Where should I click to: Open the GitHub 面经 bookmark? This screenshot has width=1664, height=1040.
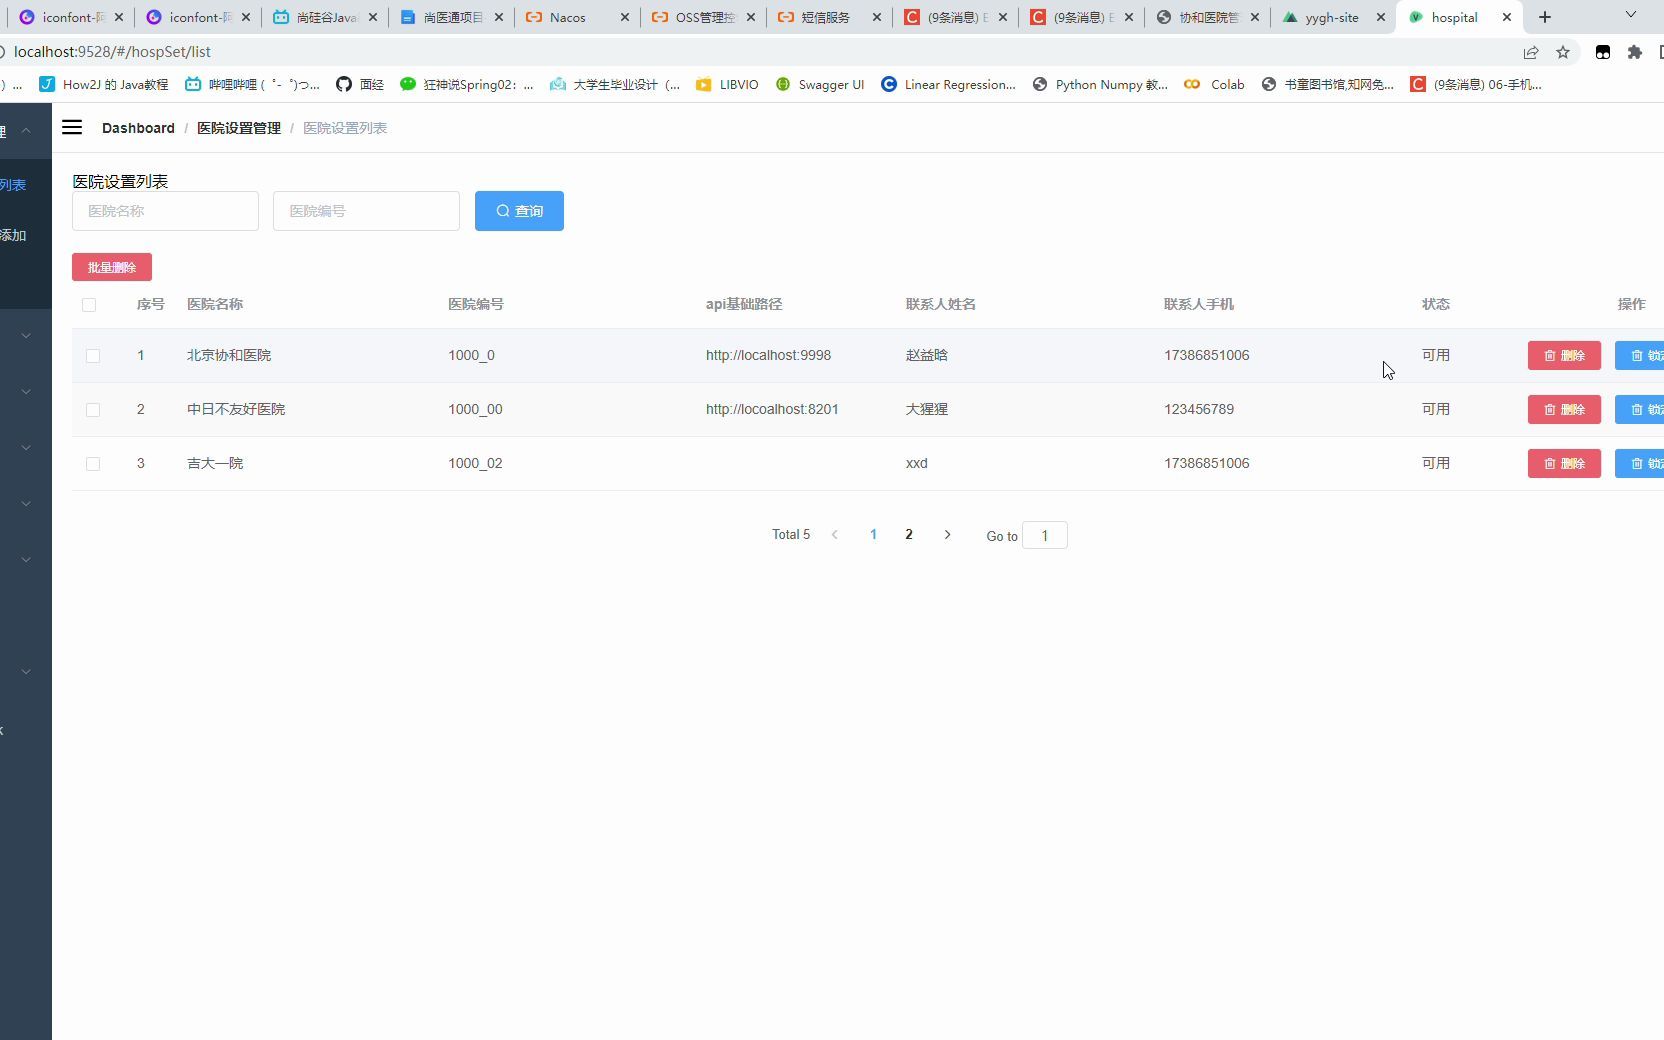[x=360, y=85]
